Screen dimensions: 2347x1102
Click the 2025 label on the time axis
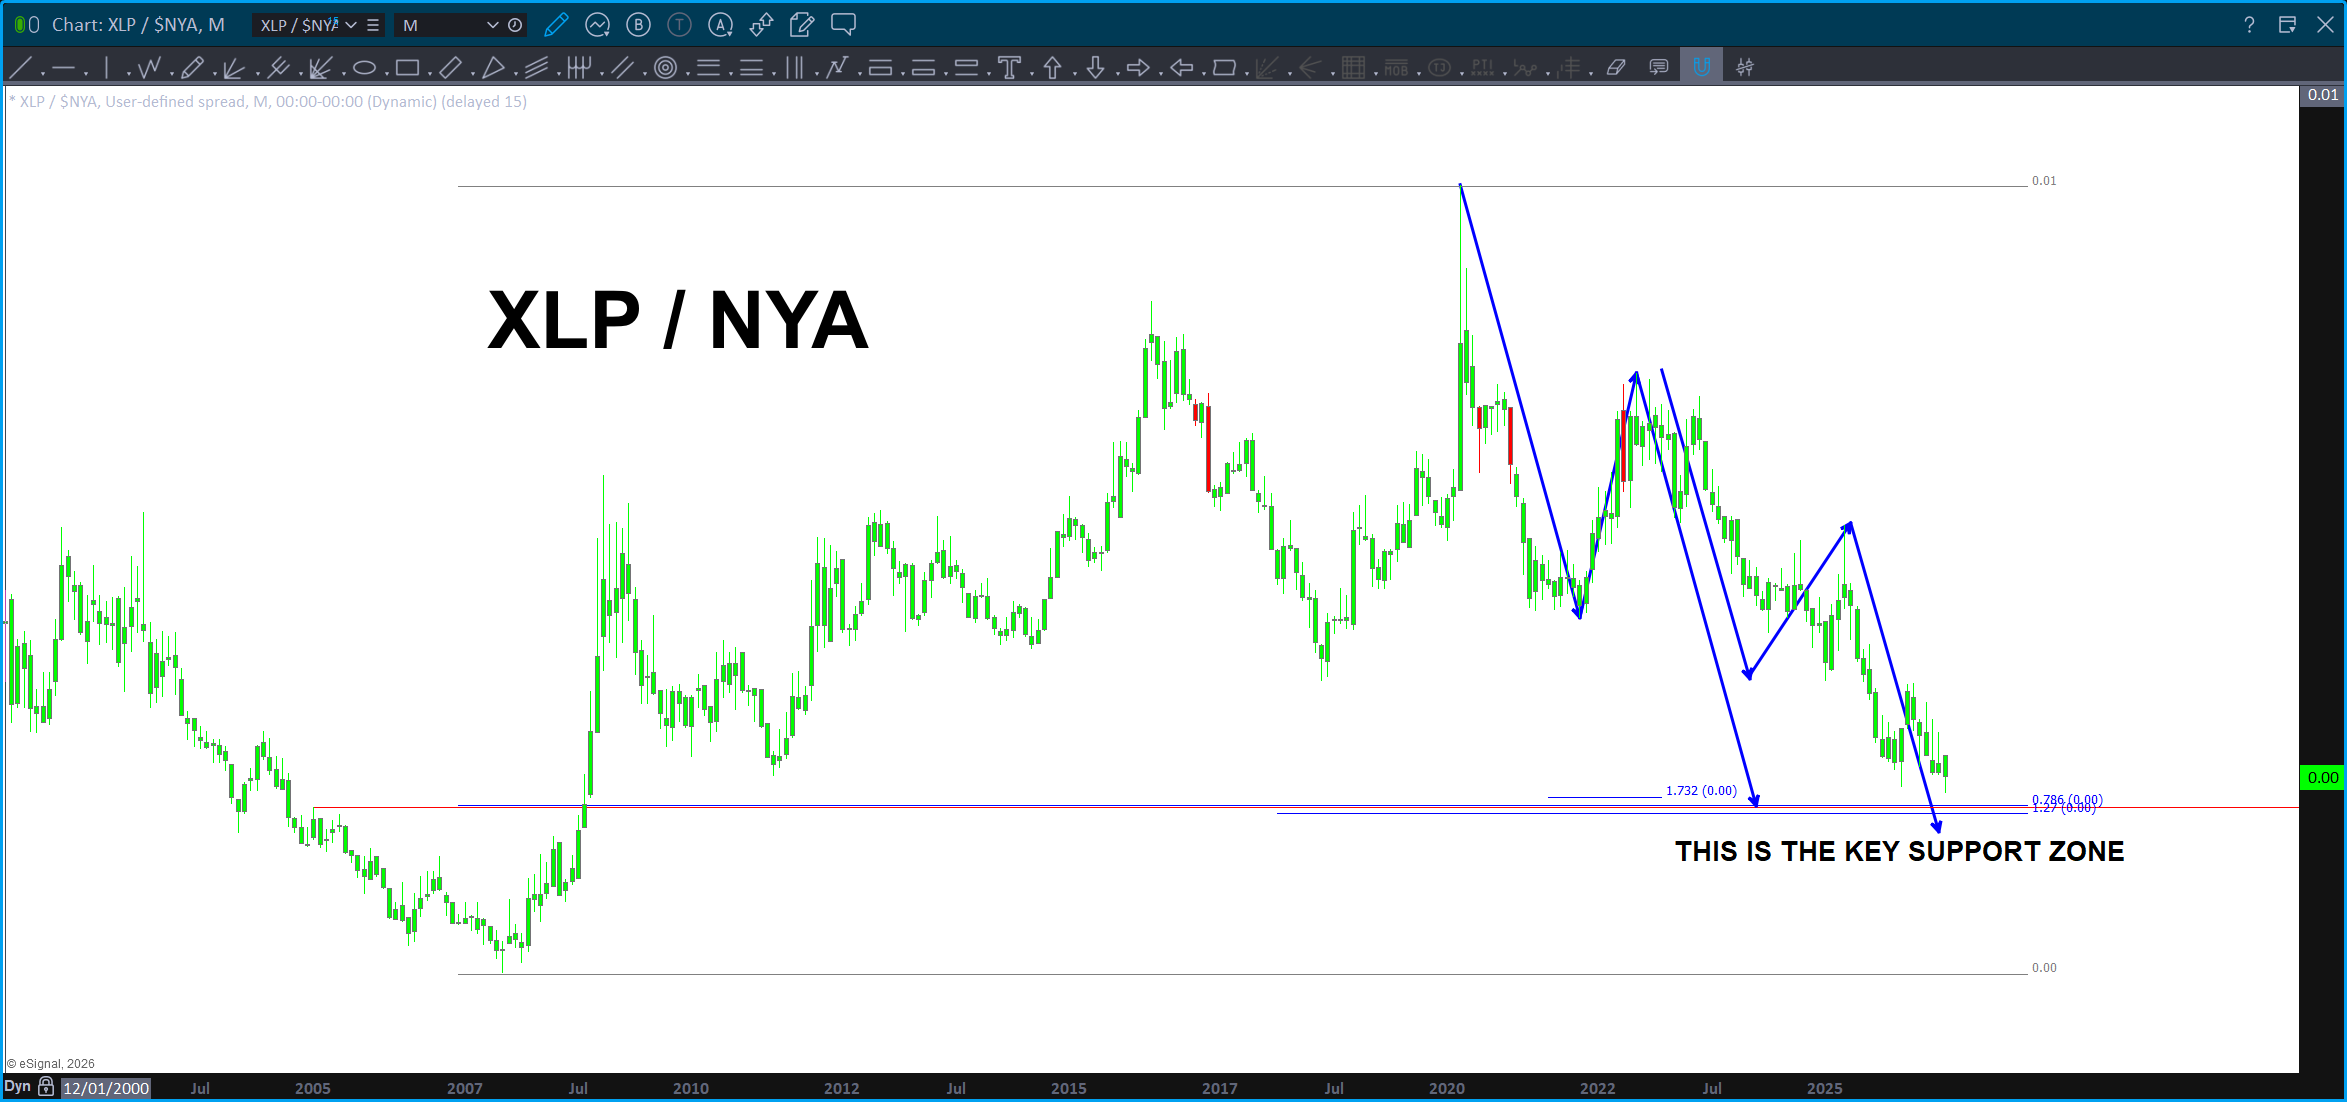(1824, 1088)
